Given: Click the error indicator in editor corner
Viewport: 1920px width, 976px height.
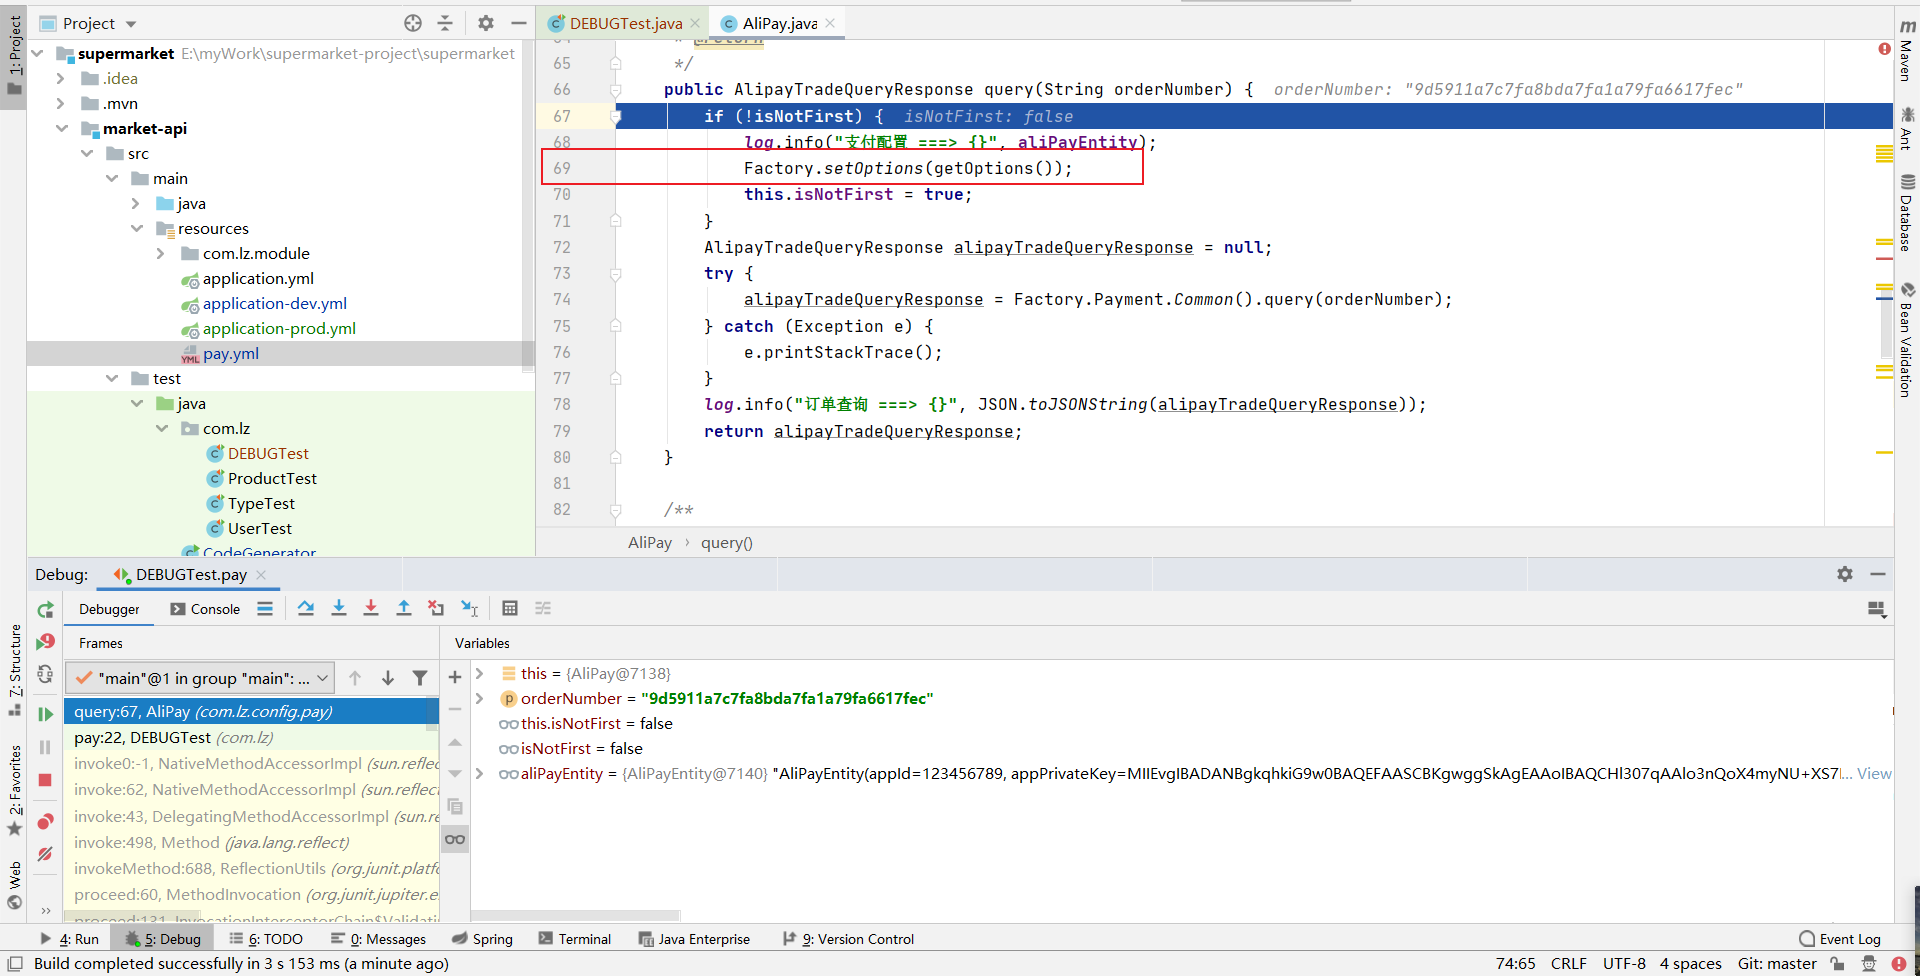Looking at the screenshot, I should [1884, 49].
